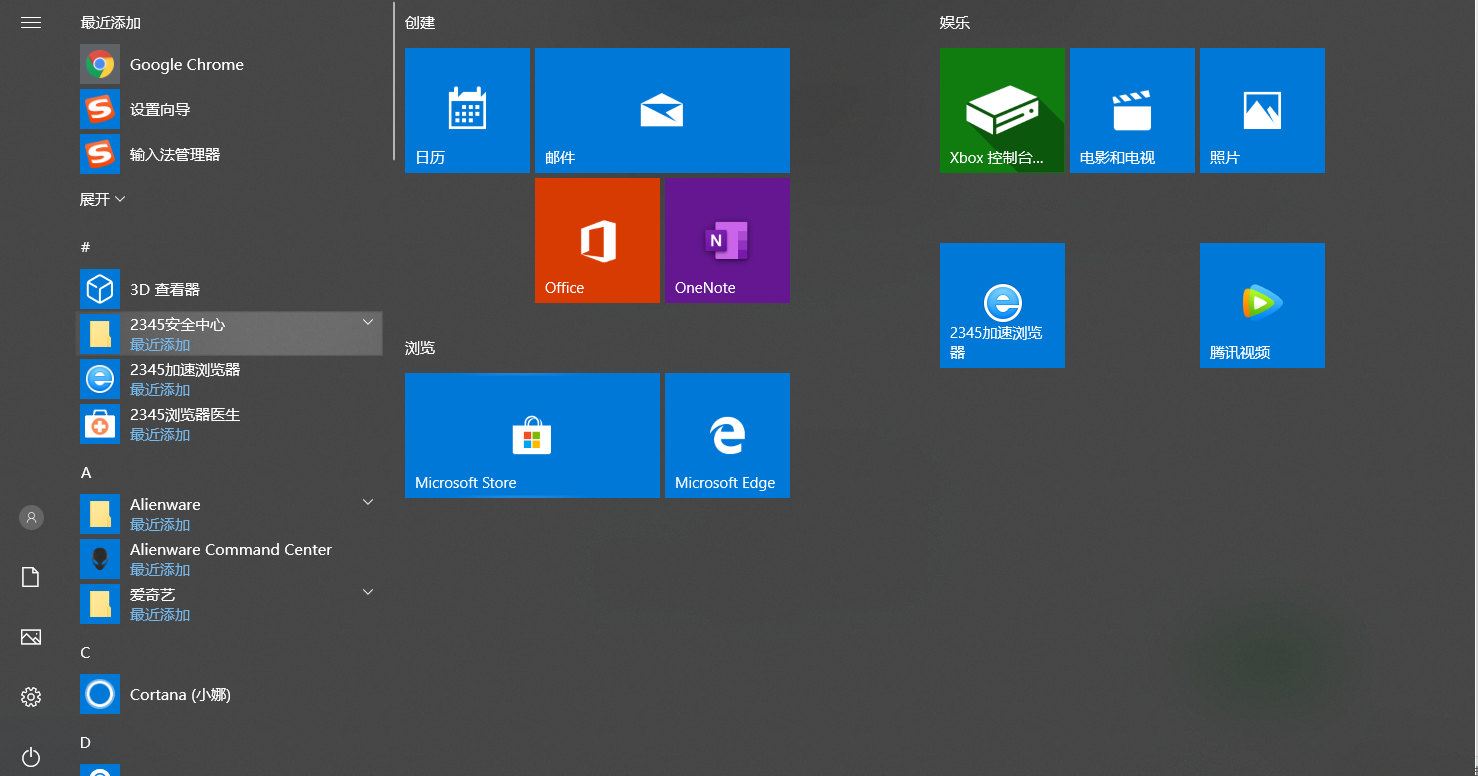Open the OneNote tile
1478x776 pixels.
tap(727, 240)
